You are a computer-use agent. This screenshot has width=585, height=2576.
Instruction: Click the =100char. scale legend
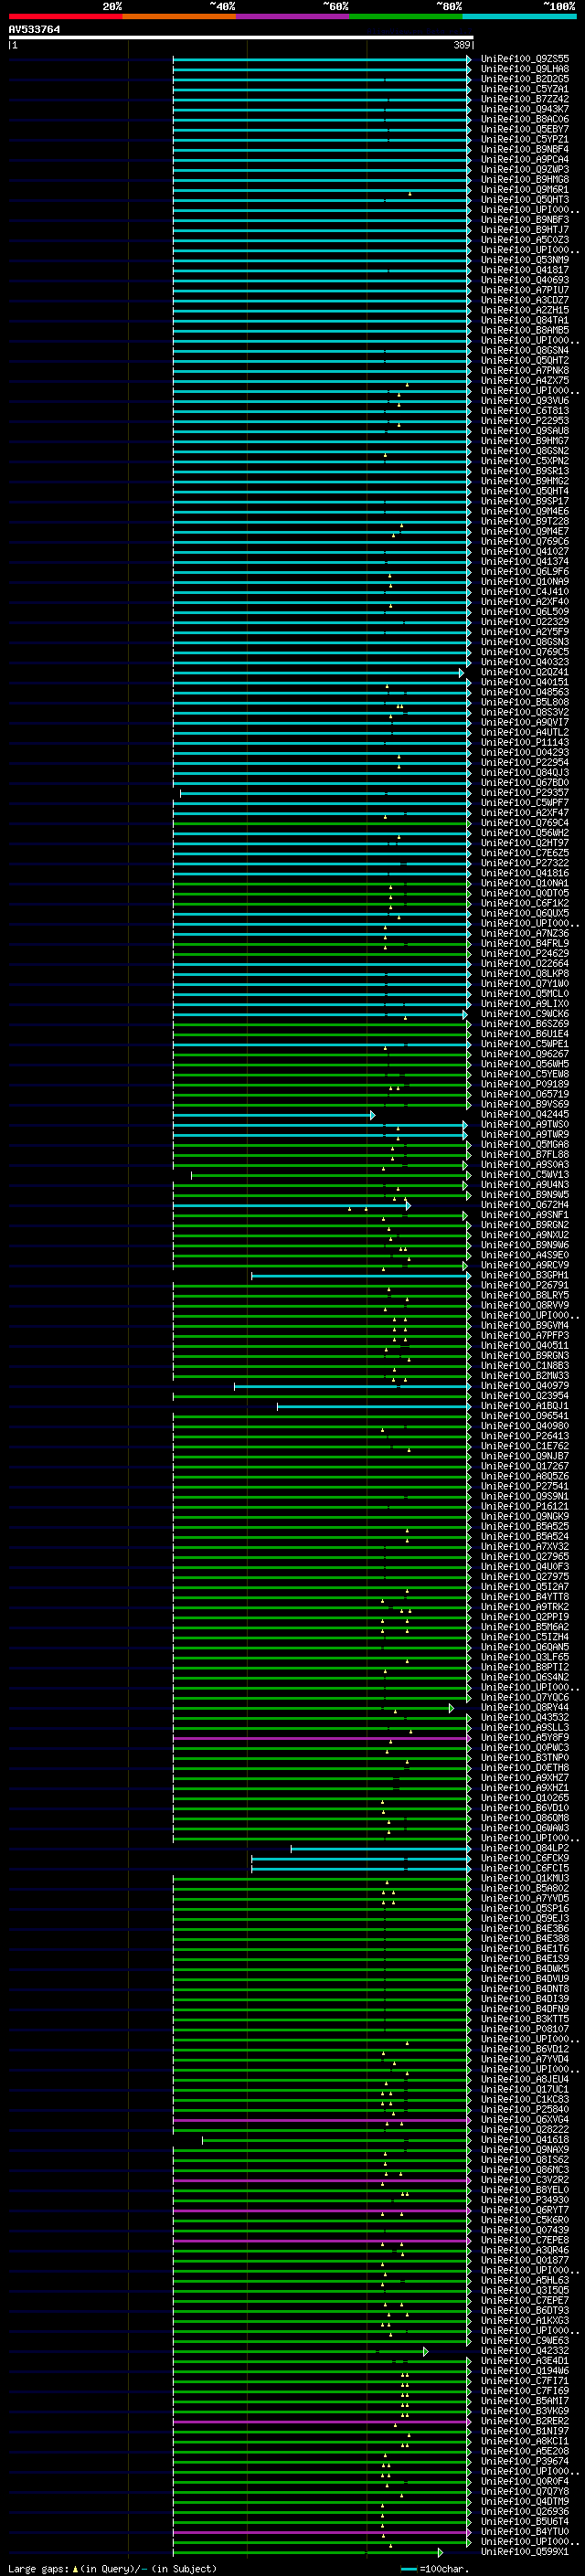tap(434, 2568)
